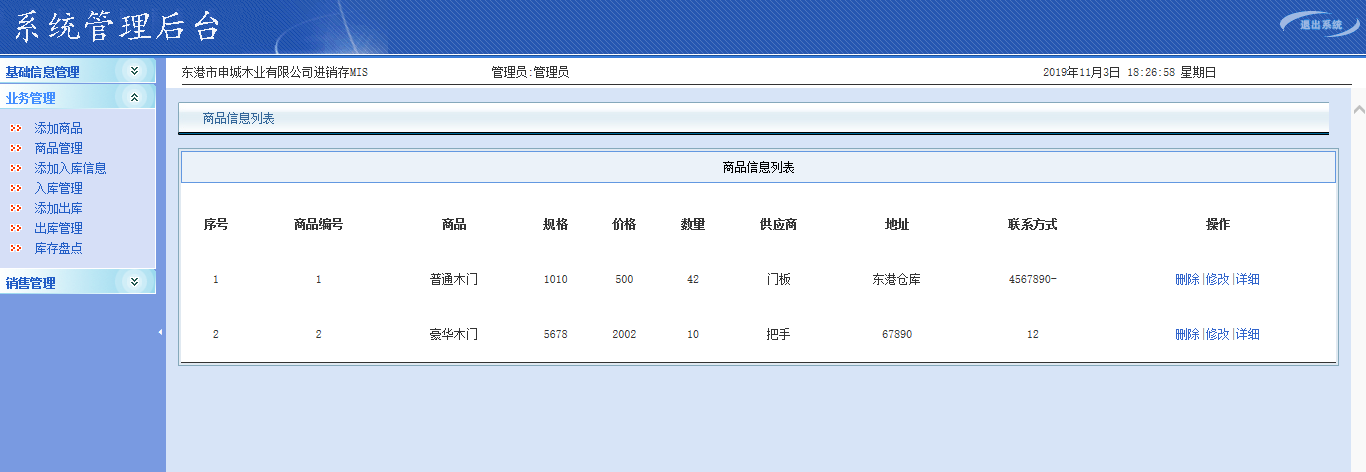1366x472 pixels.
Task: Click the arrow icon beside 商品管理
Action: point(16,148)
